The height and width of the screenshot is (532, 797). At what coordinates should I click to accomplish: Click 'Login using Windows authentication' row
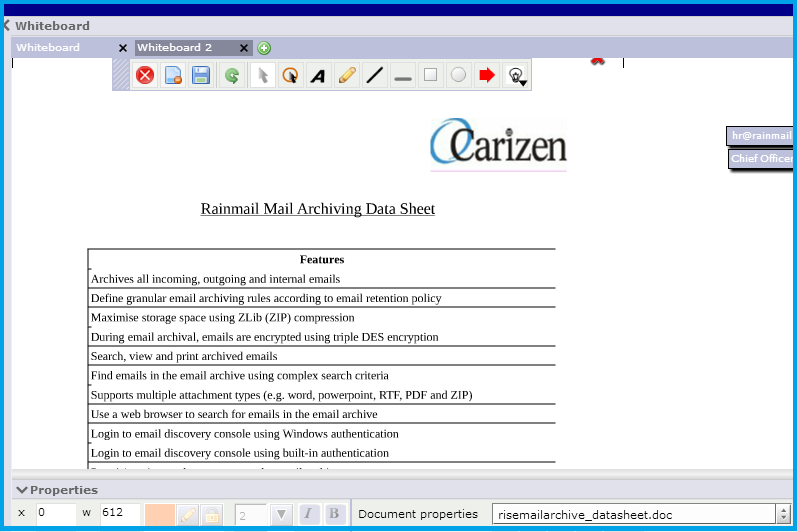pos(322,433)
